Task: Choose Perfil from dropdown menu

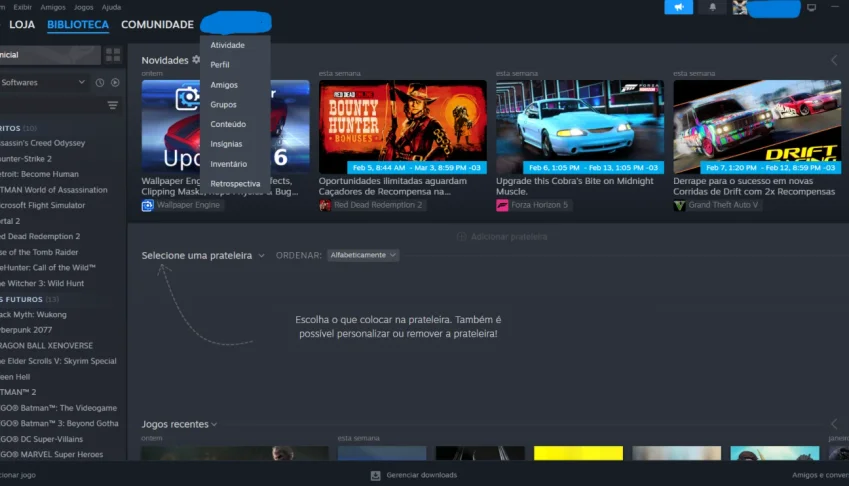Action: click(x=220, y=64)
